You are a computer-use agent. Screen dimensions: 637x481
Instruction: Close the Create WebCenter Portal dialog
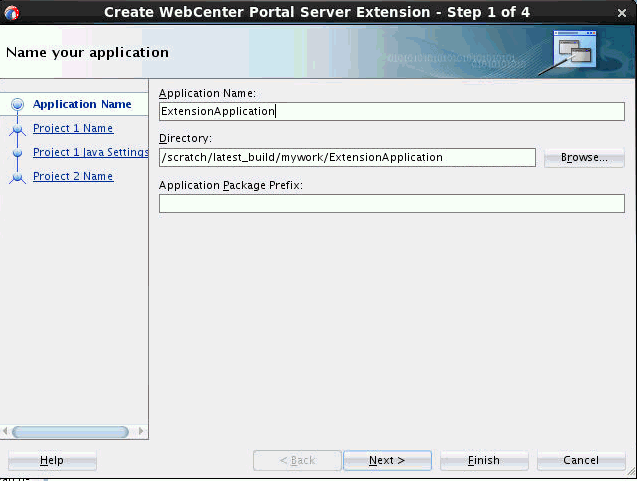pyautogui.click(x=622, y=13)
